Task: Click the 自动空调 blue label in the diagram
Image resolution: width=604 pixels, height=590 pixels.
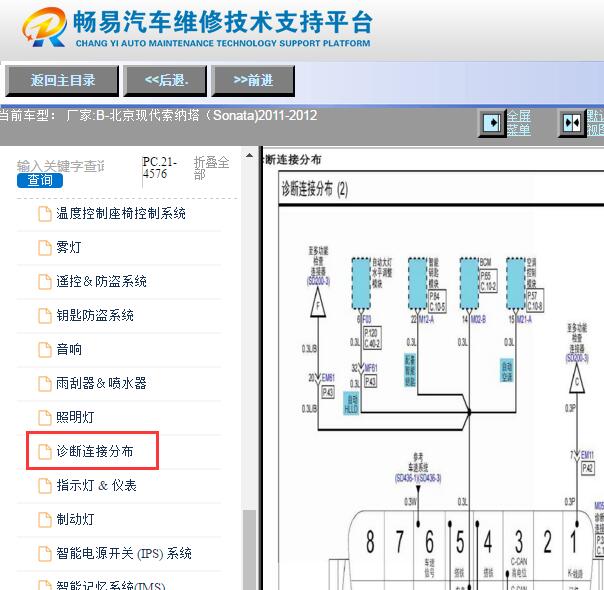Action: click(507, 370)
